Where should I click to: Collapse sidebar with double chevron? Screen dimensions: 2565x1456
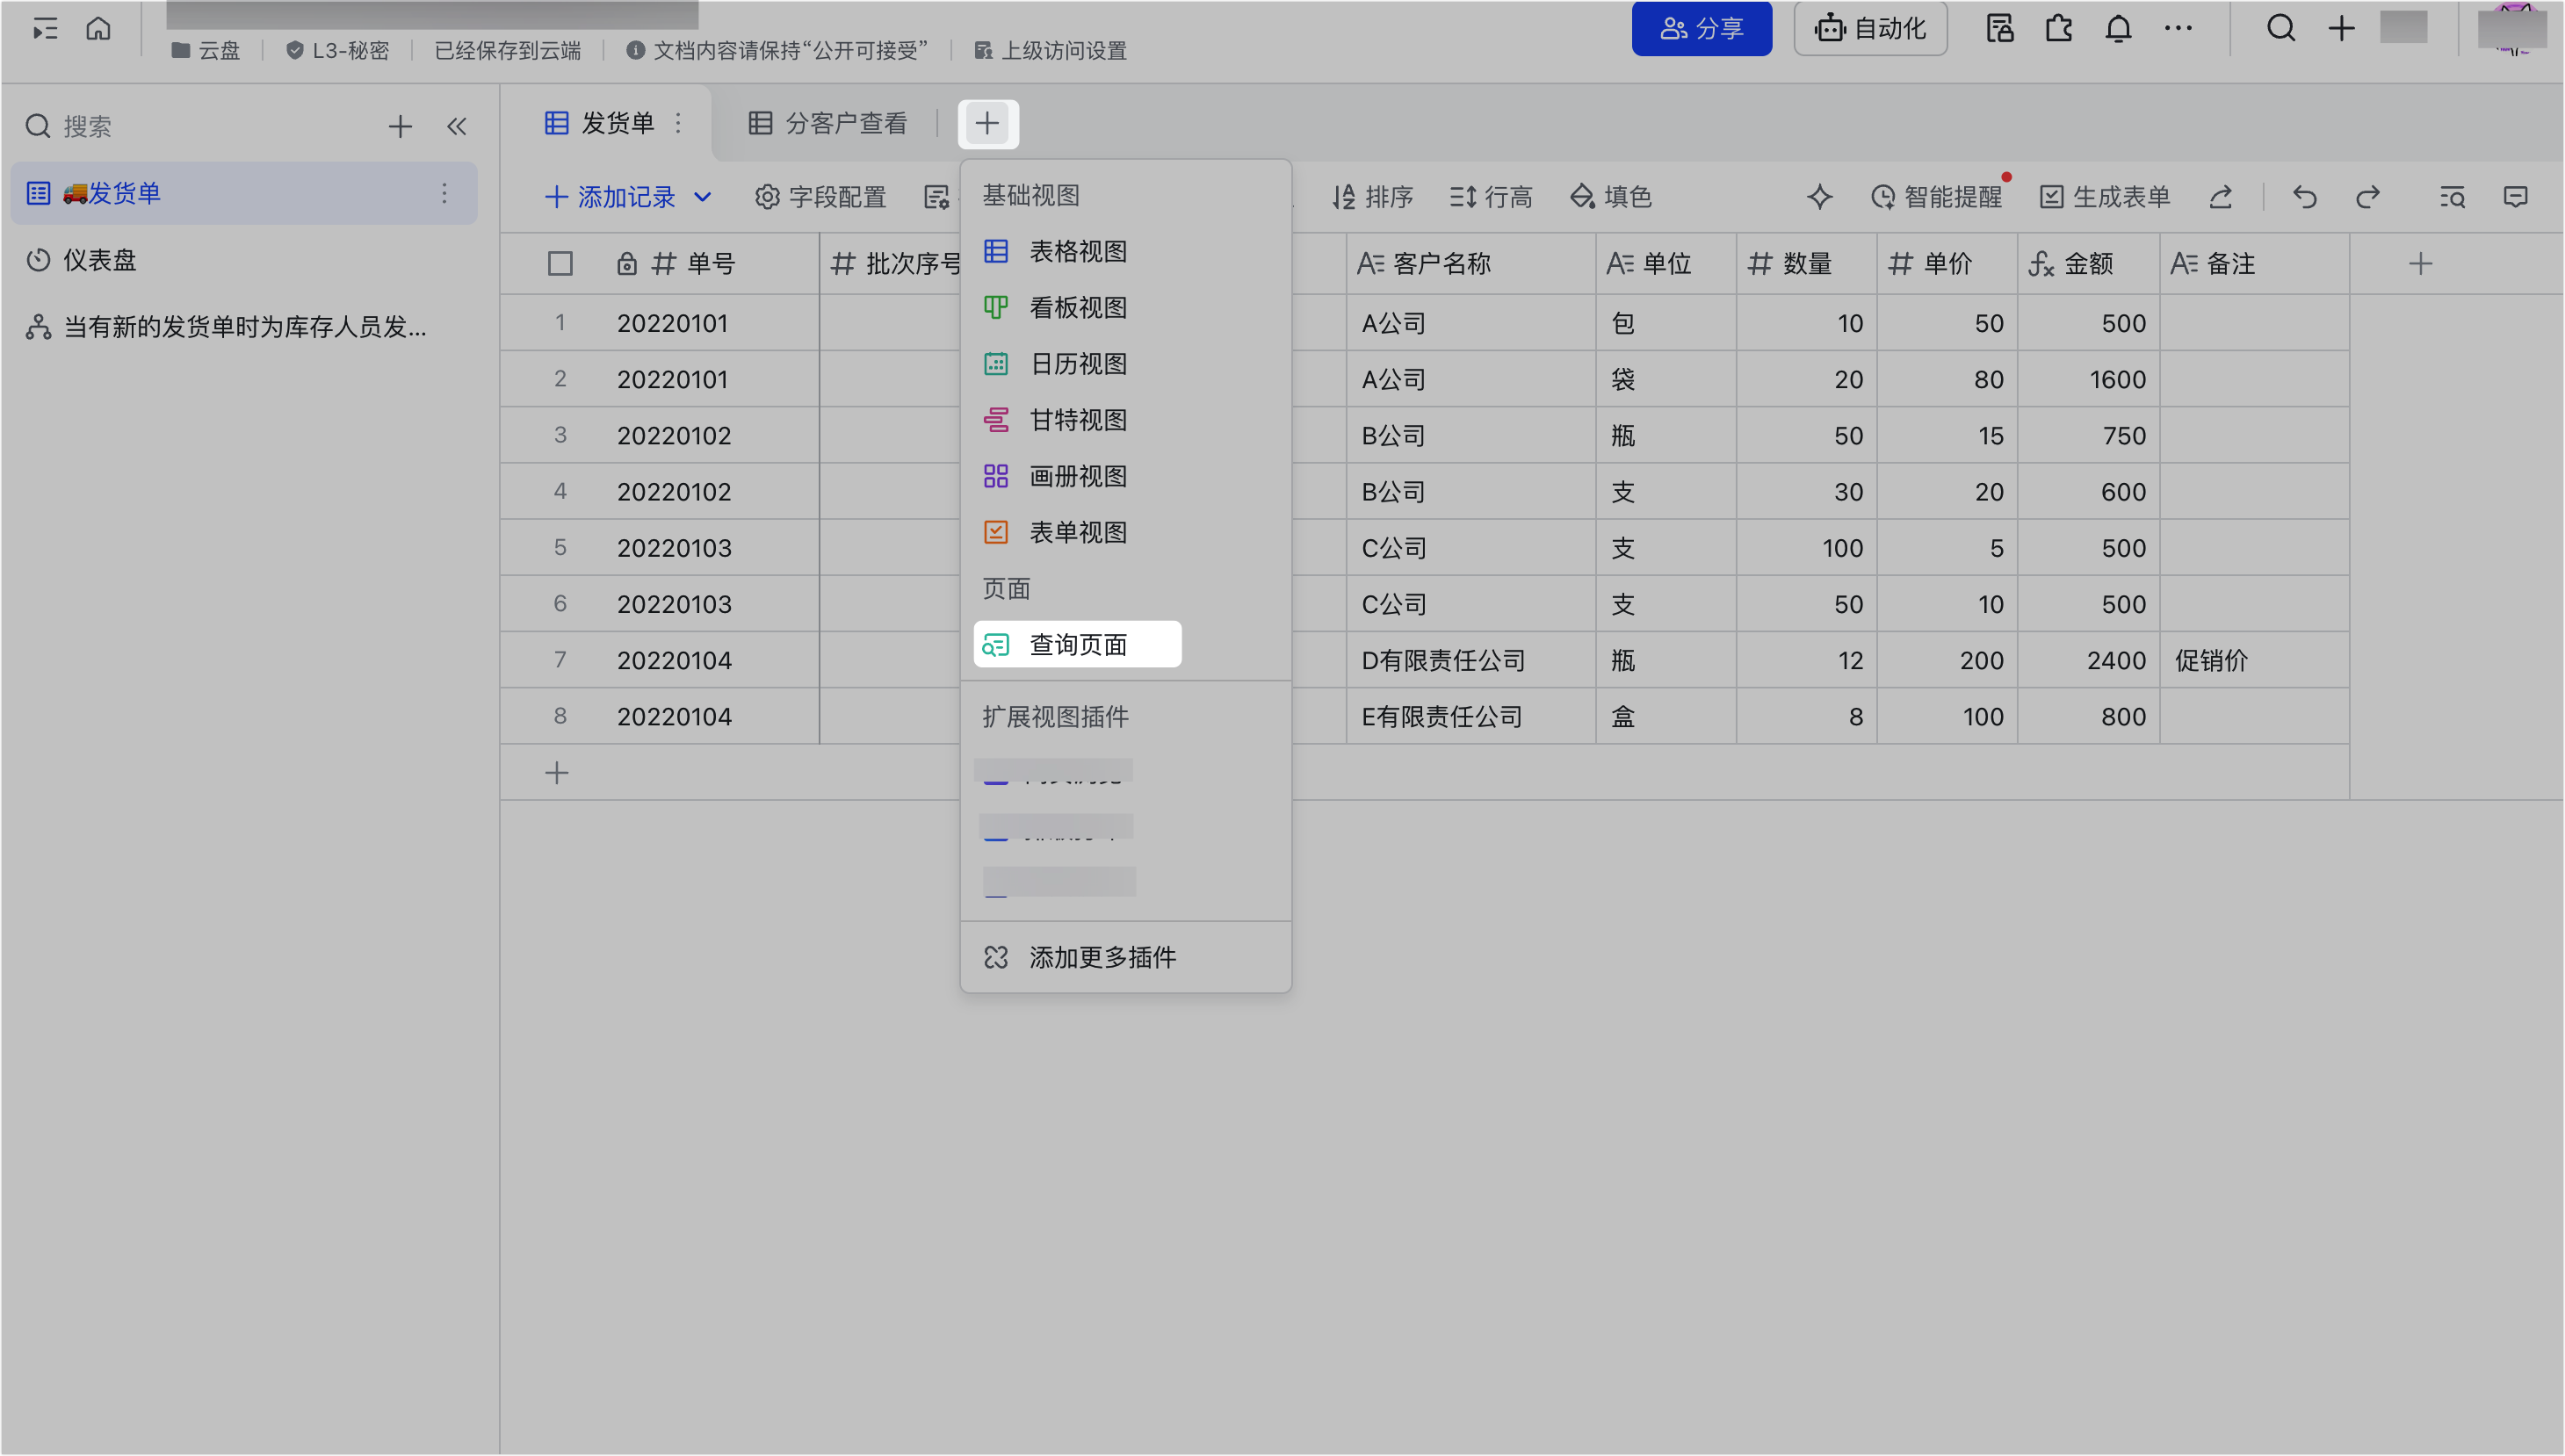[x=457, y=126]
